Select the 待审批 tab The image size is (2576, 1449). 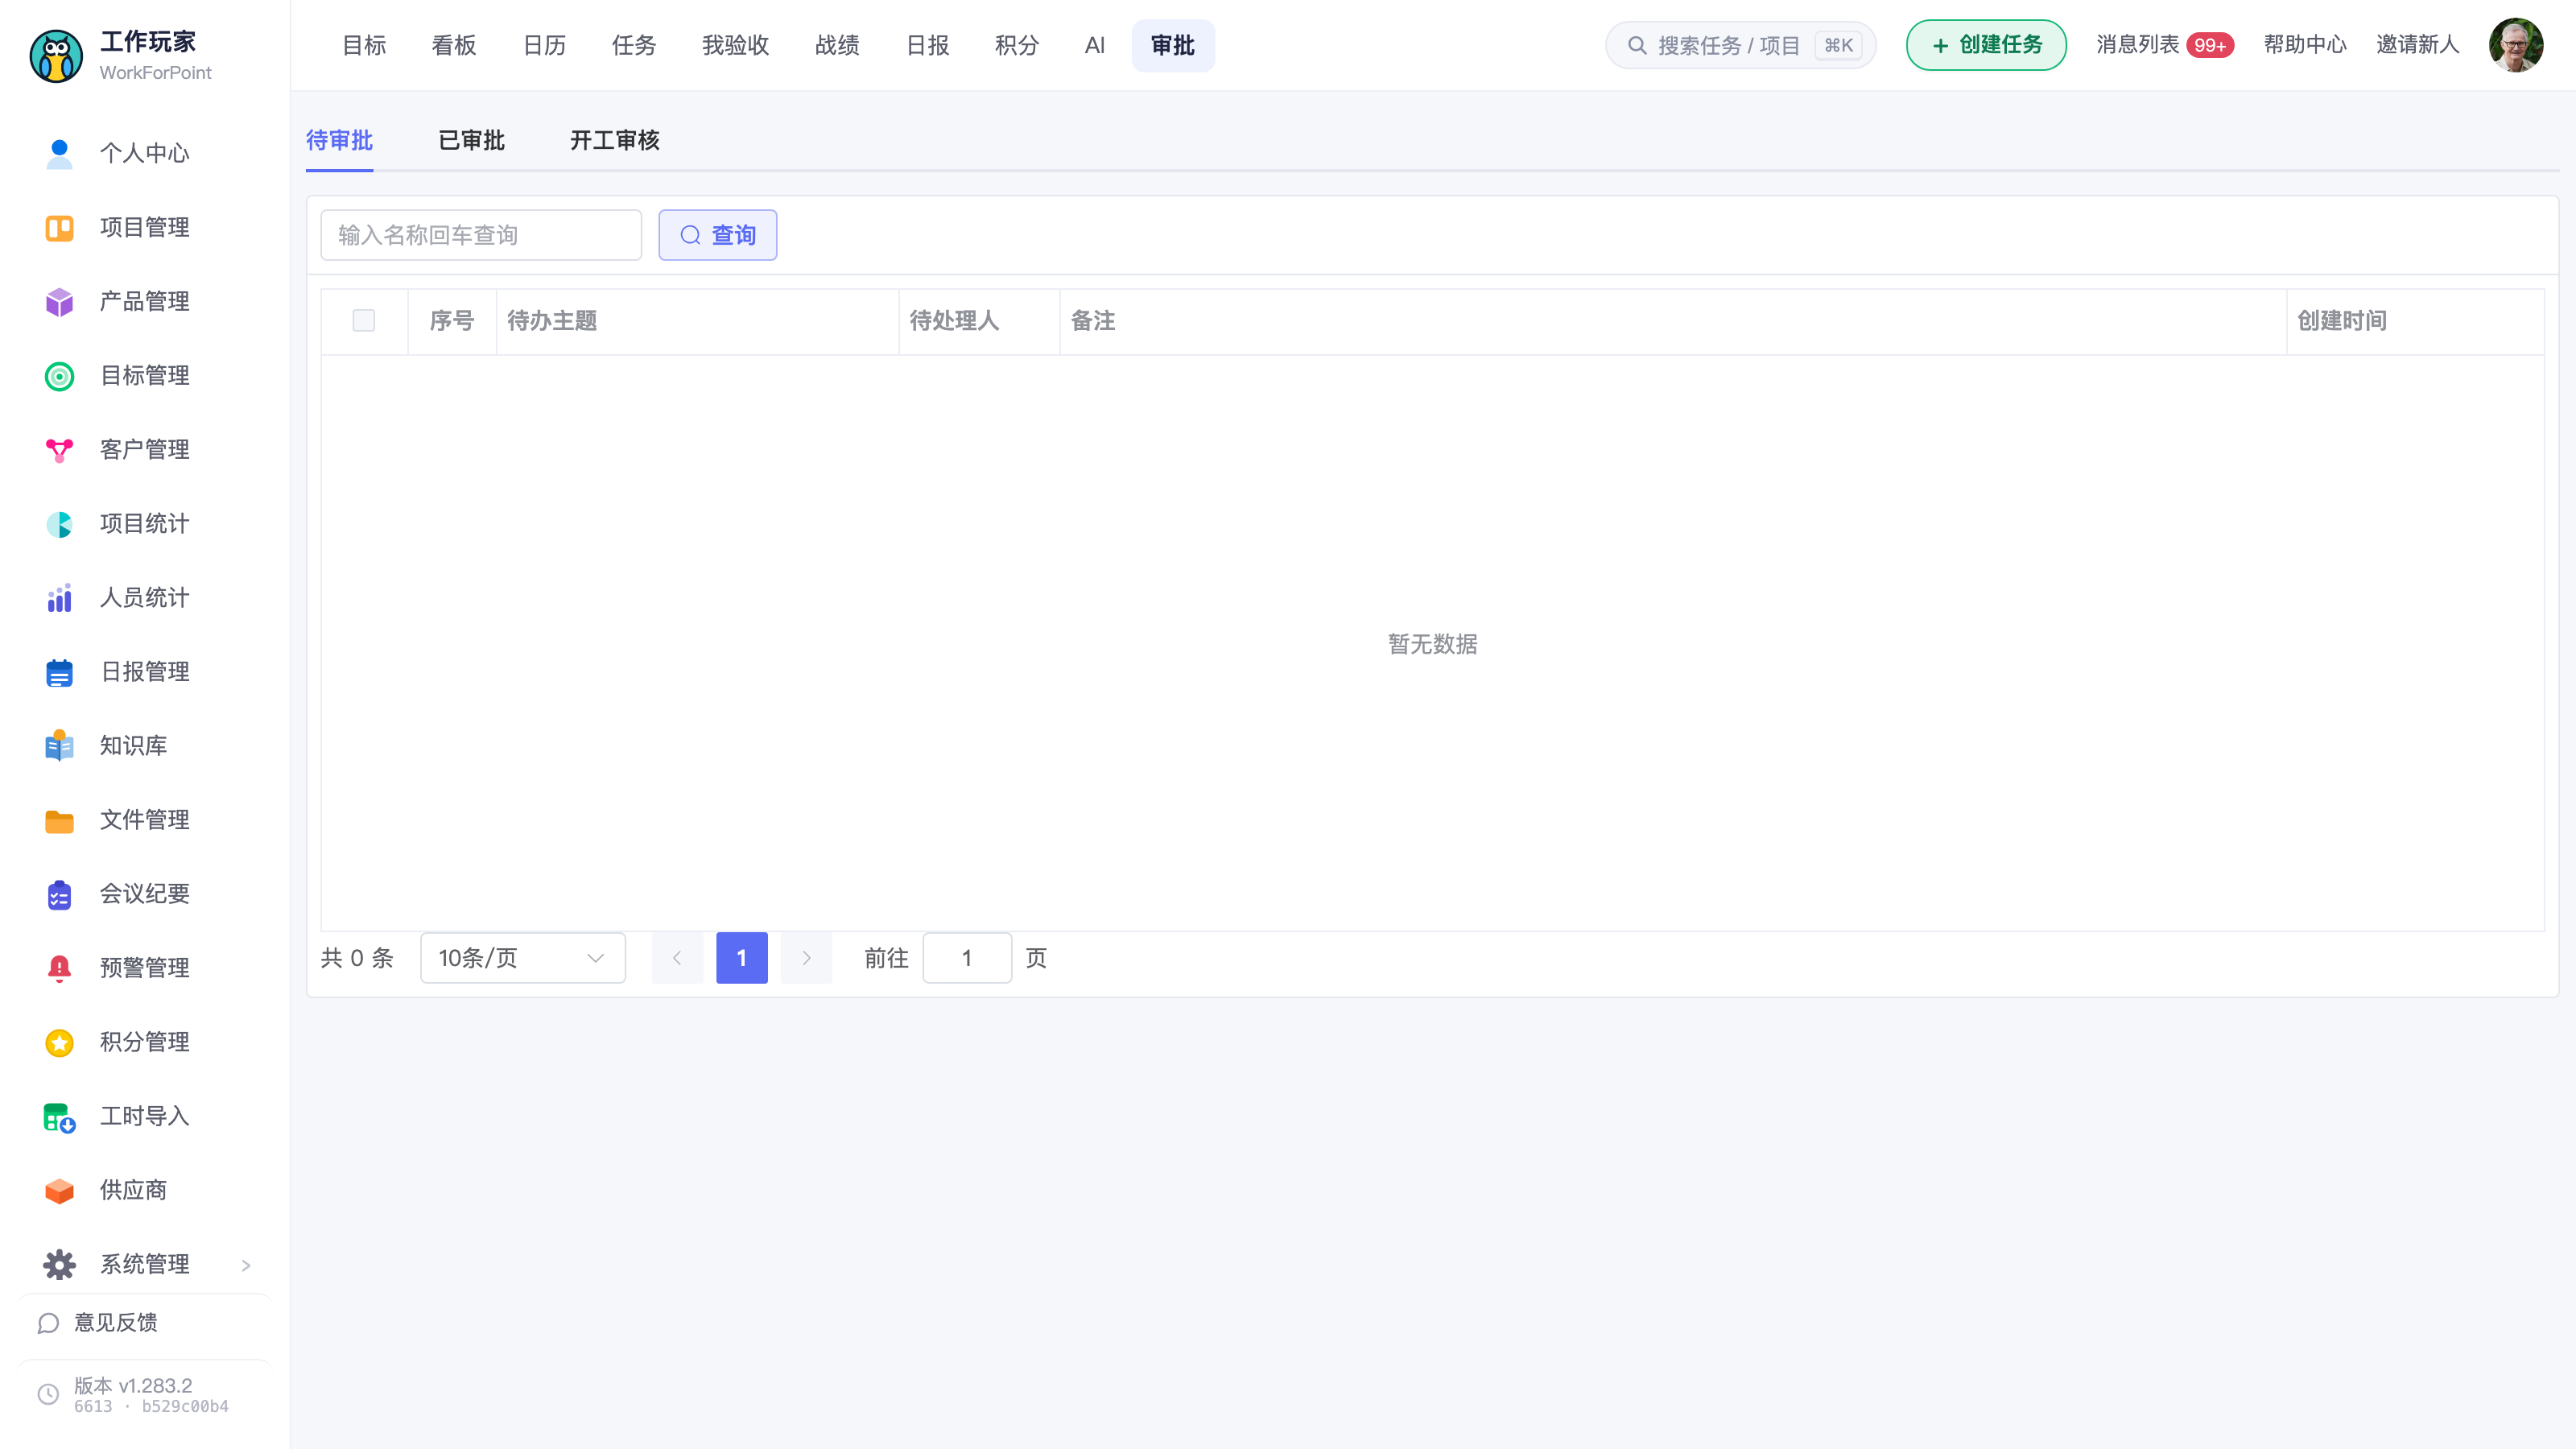coord(339,140)
